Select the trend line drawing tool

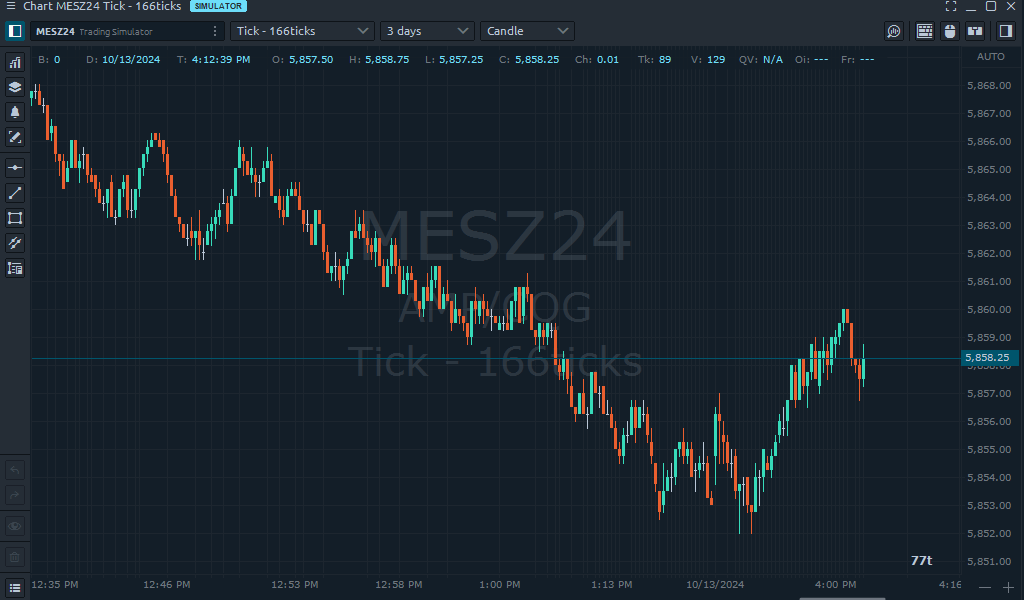(x=15, y=193)
